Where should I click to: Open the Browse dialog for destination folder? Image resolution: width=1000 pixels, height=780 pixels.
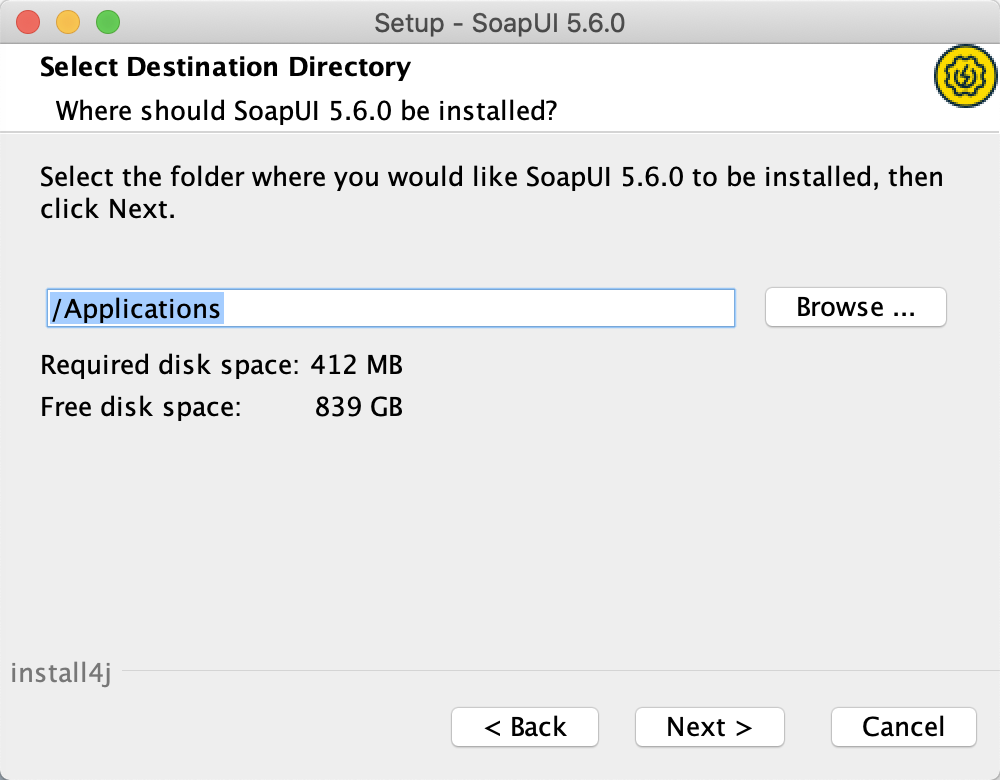click(x=855, y=307)
